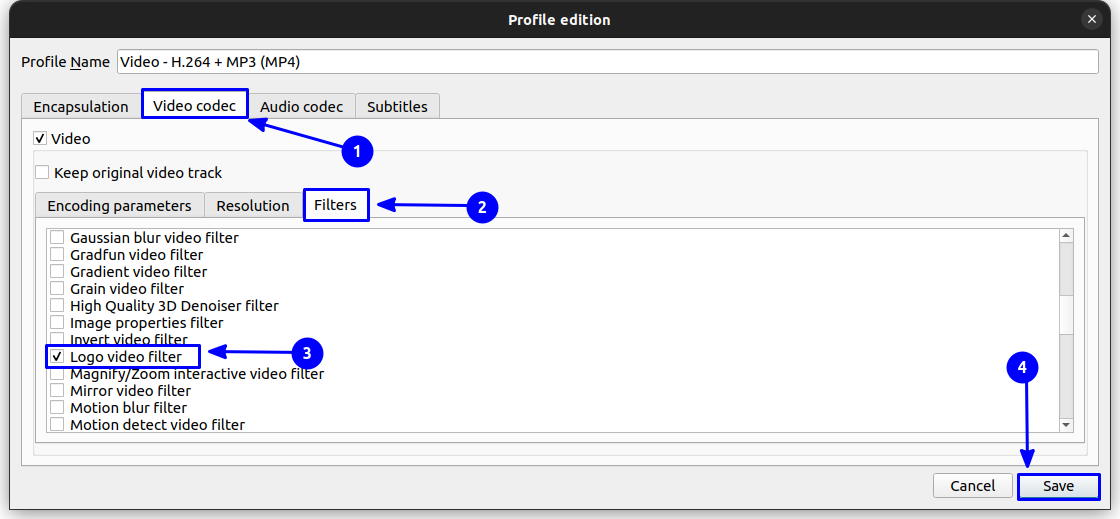Check the Gradfun video filter box

point(58,255)
